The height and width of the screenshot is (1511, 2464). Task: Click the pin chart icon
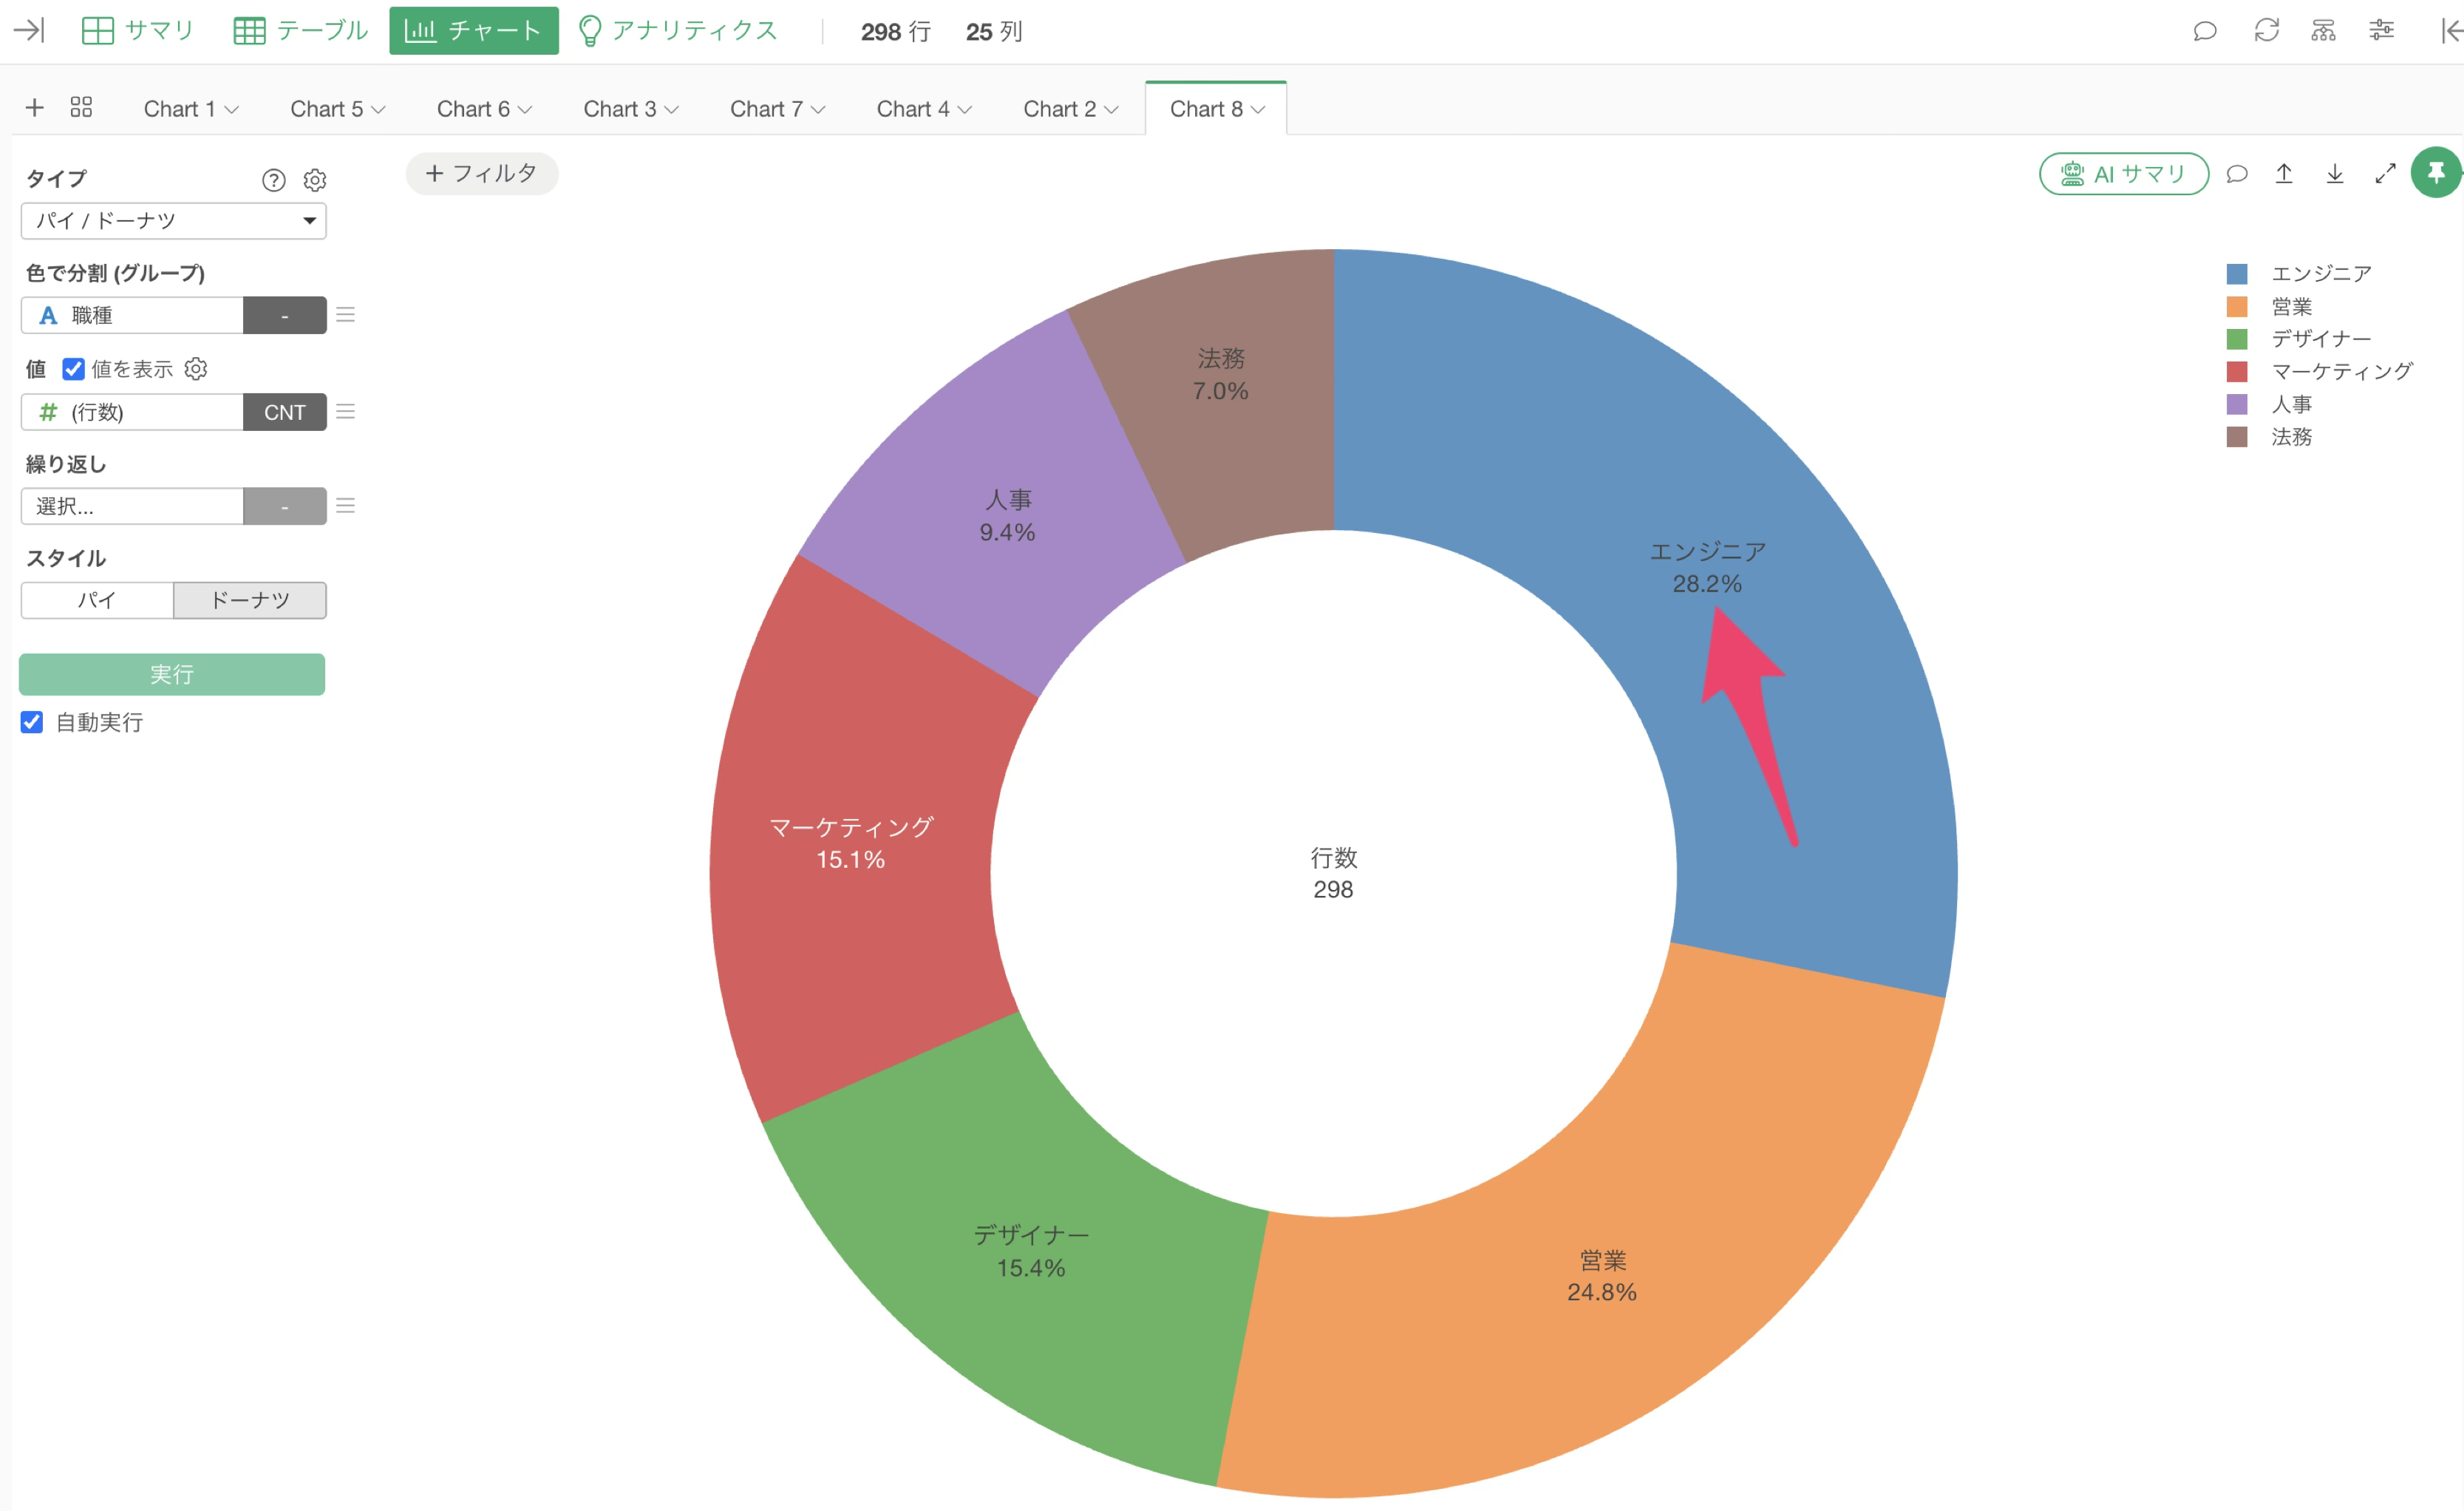[x=2435, y=173]
